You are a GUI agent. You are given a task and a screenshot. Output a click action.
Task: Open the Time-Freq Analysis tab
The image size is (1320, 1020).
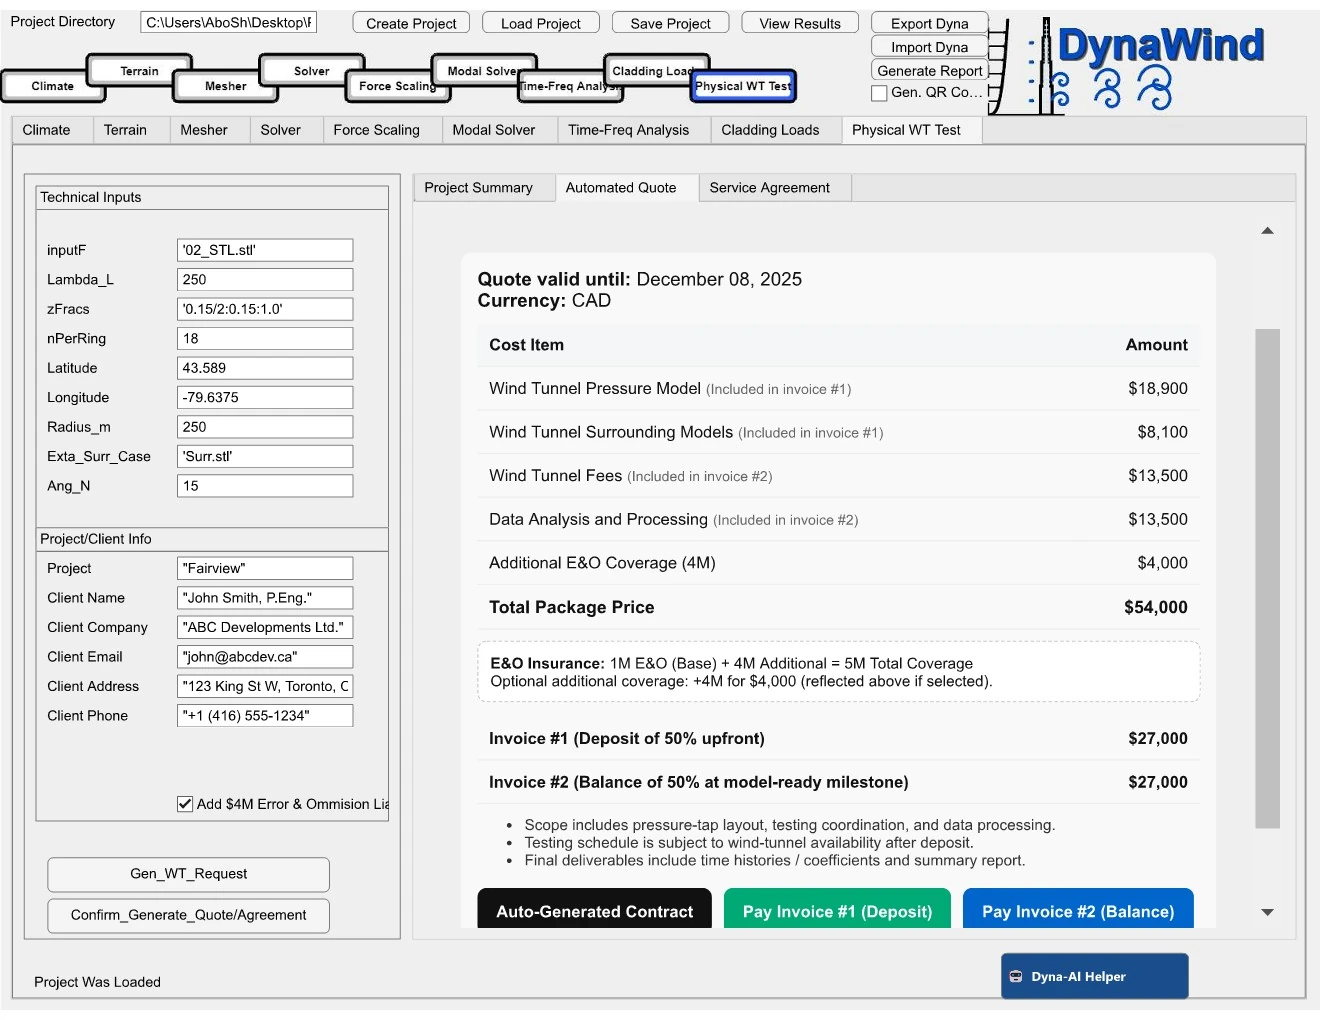click(633, 129)
